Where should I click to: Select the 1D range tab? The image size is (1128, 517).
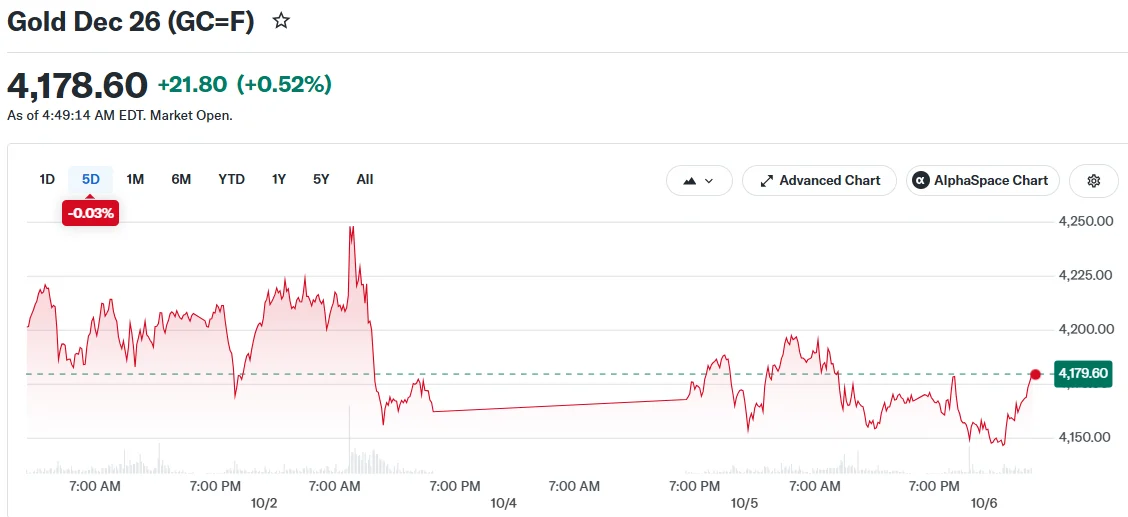pyautogui.click(x=47, y=180)
